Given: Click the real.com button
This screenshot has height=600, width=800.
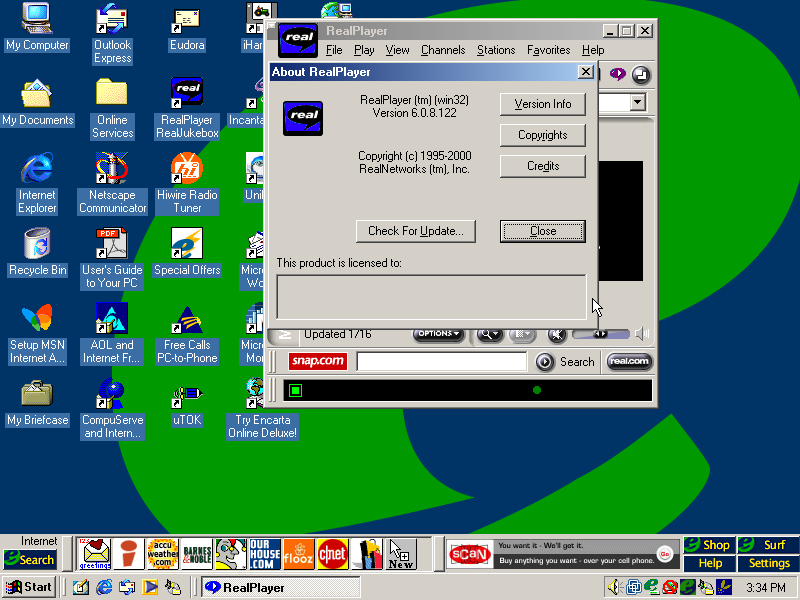Looking at the screenshot, I should (629, 362).
